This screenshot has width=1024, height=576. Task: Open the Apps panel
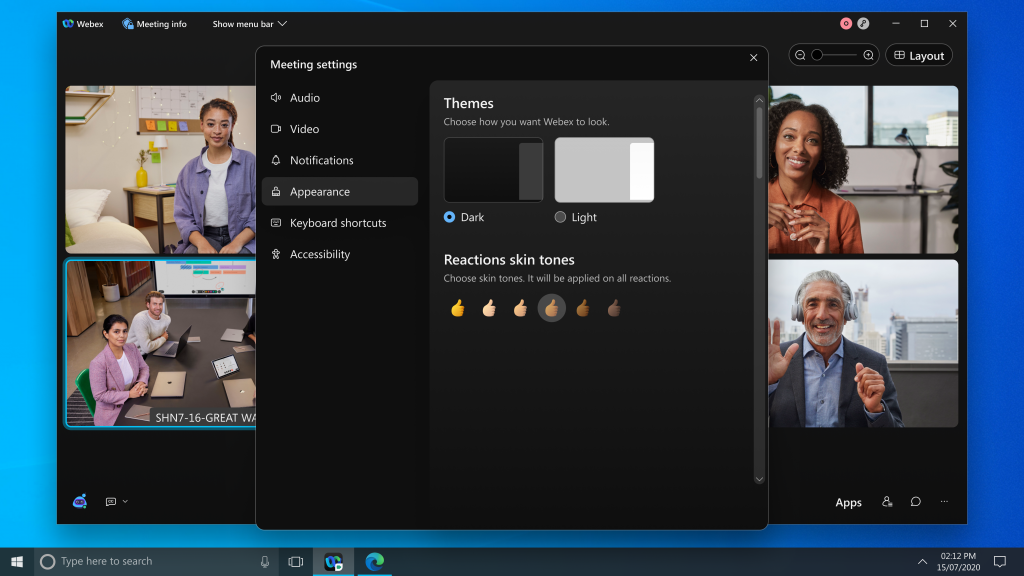pyautogui.click(x=848, y=502)
